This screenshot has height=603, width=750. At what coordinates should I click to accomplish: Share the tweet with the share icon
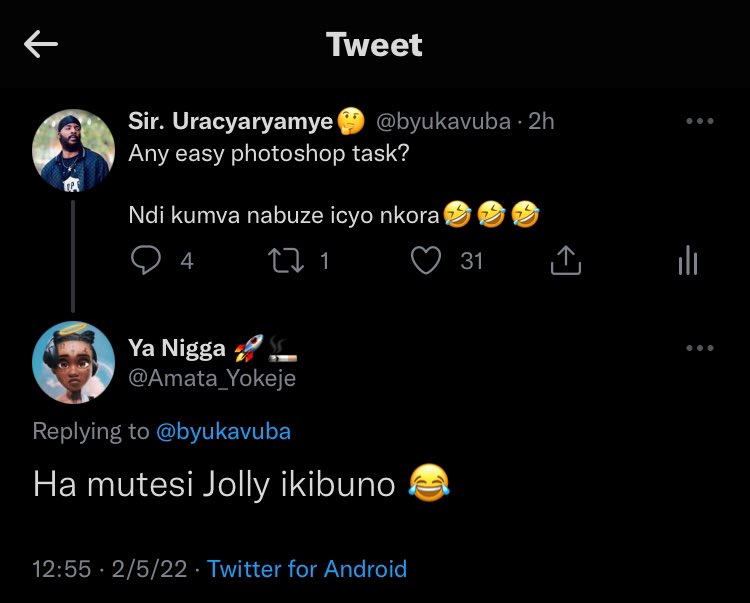point(565,261)
